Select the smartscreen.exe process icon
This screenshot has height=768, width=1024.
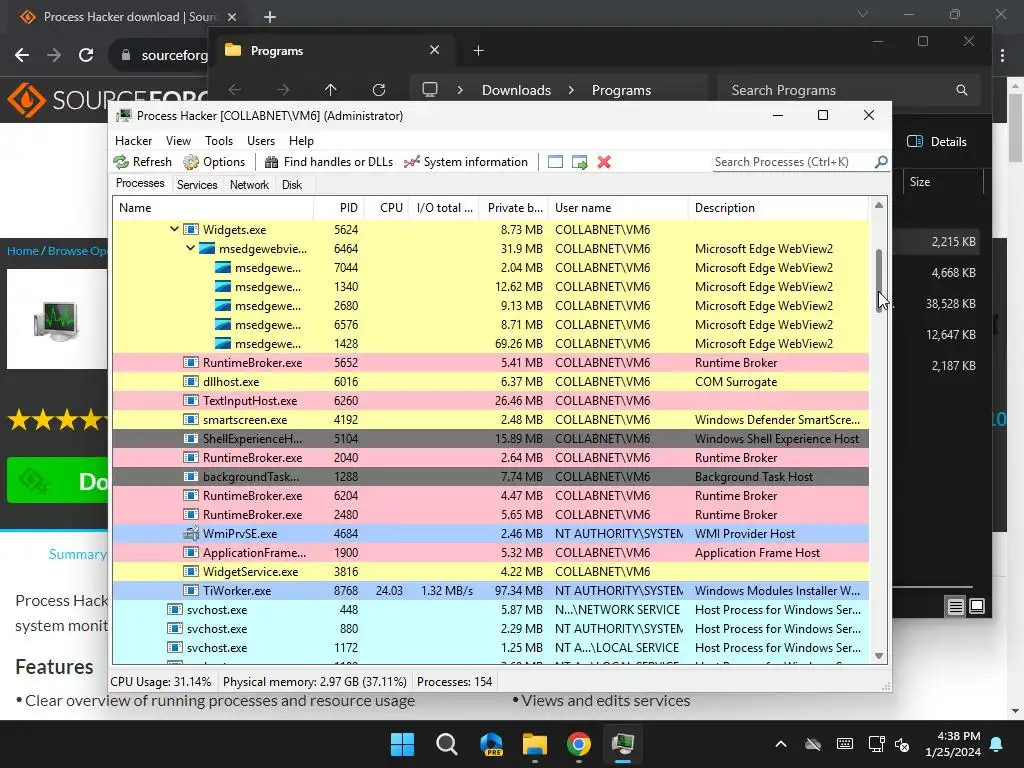click(191, 420)
